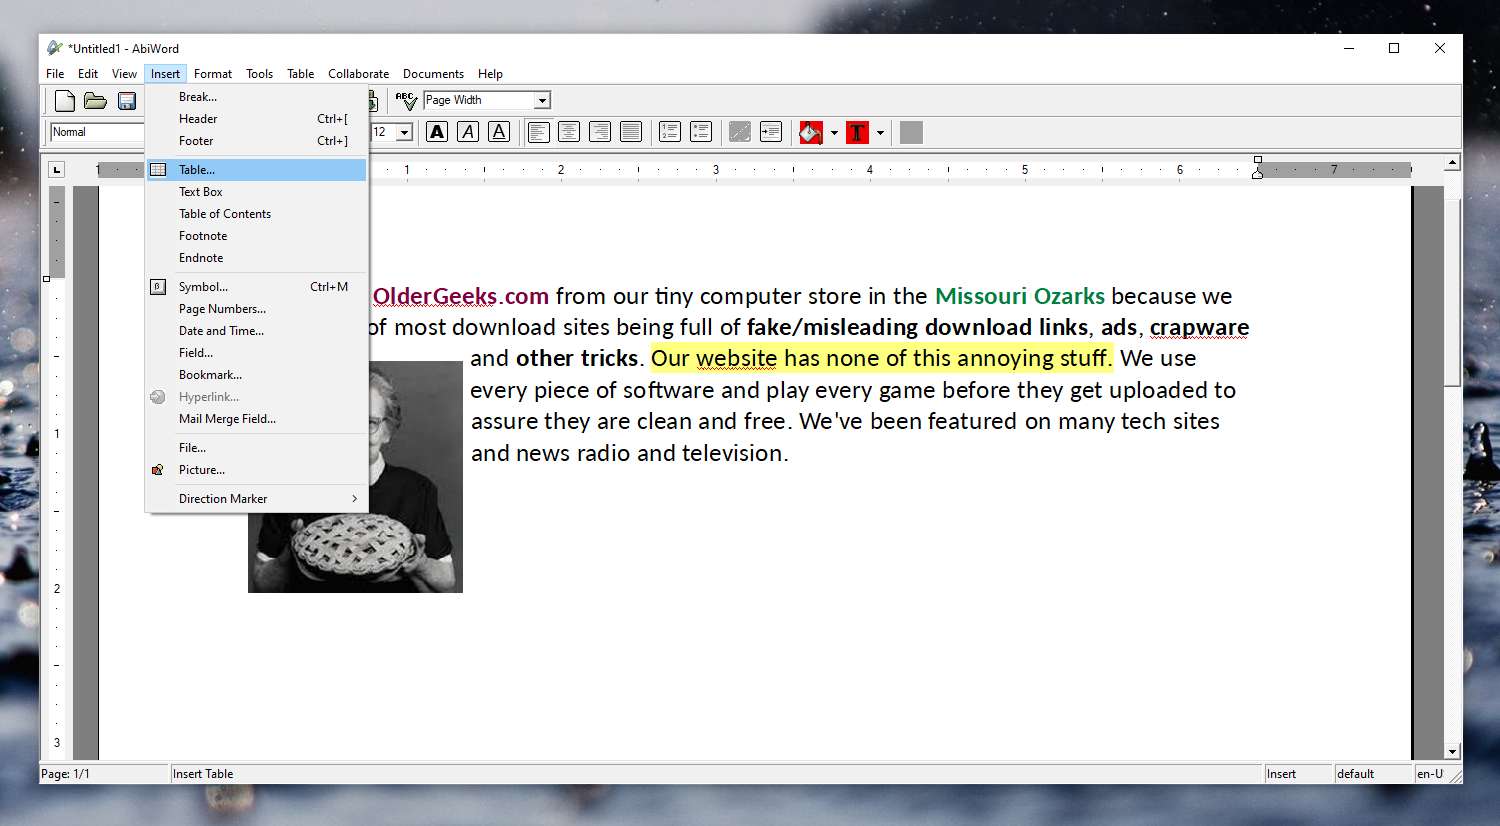
Task: Open the Collaborate menu
Action: tap(358, 74)
